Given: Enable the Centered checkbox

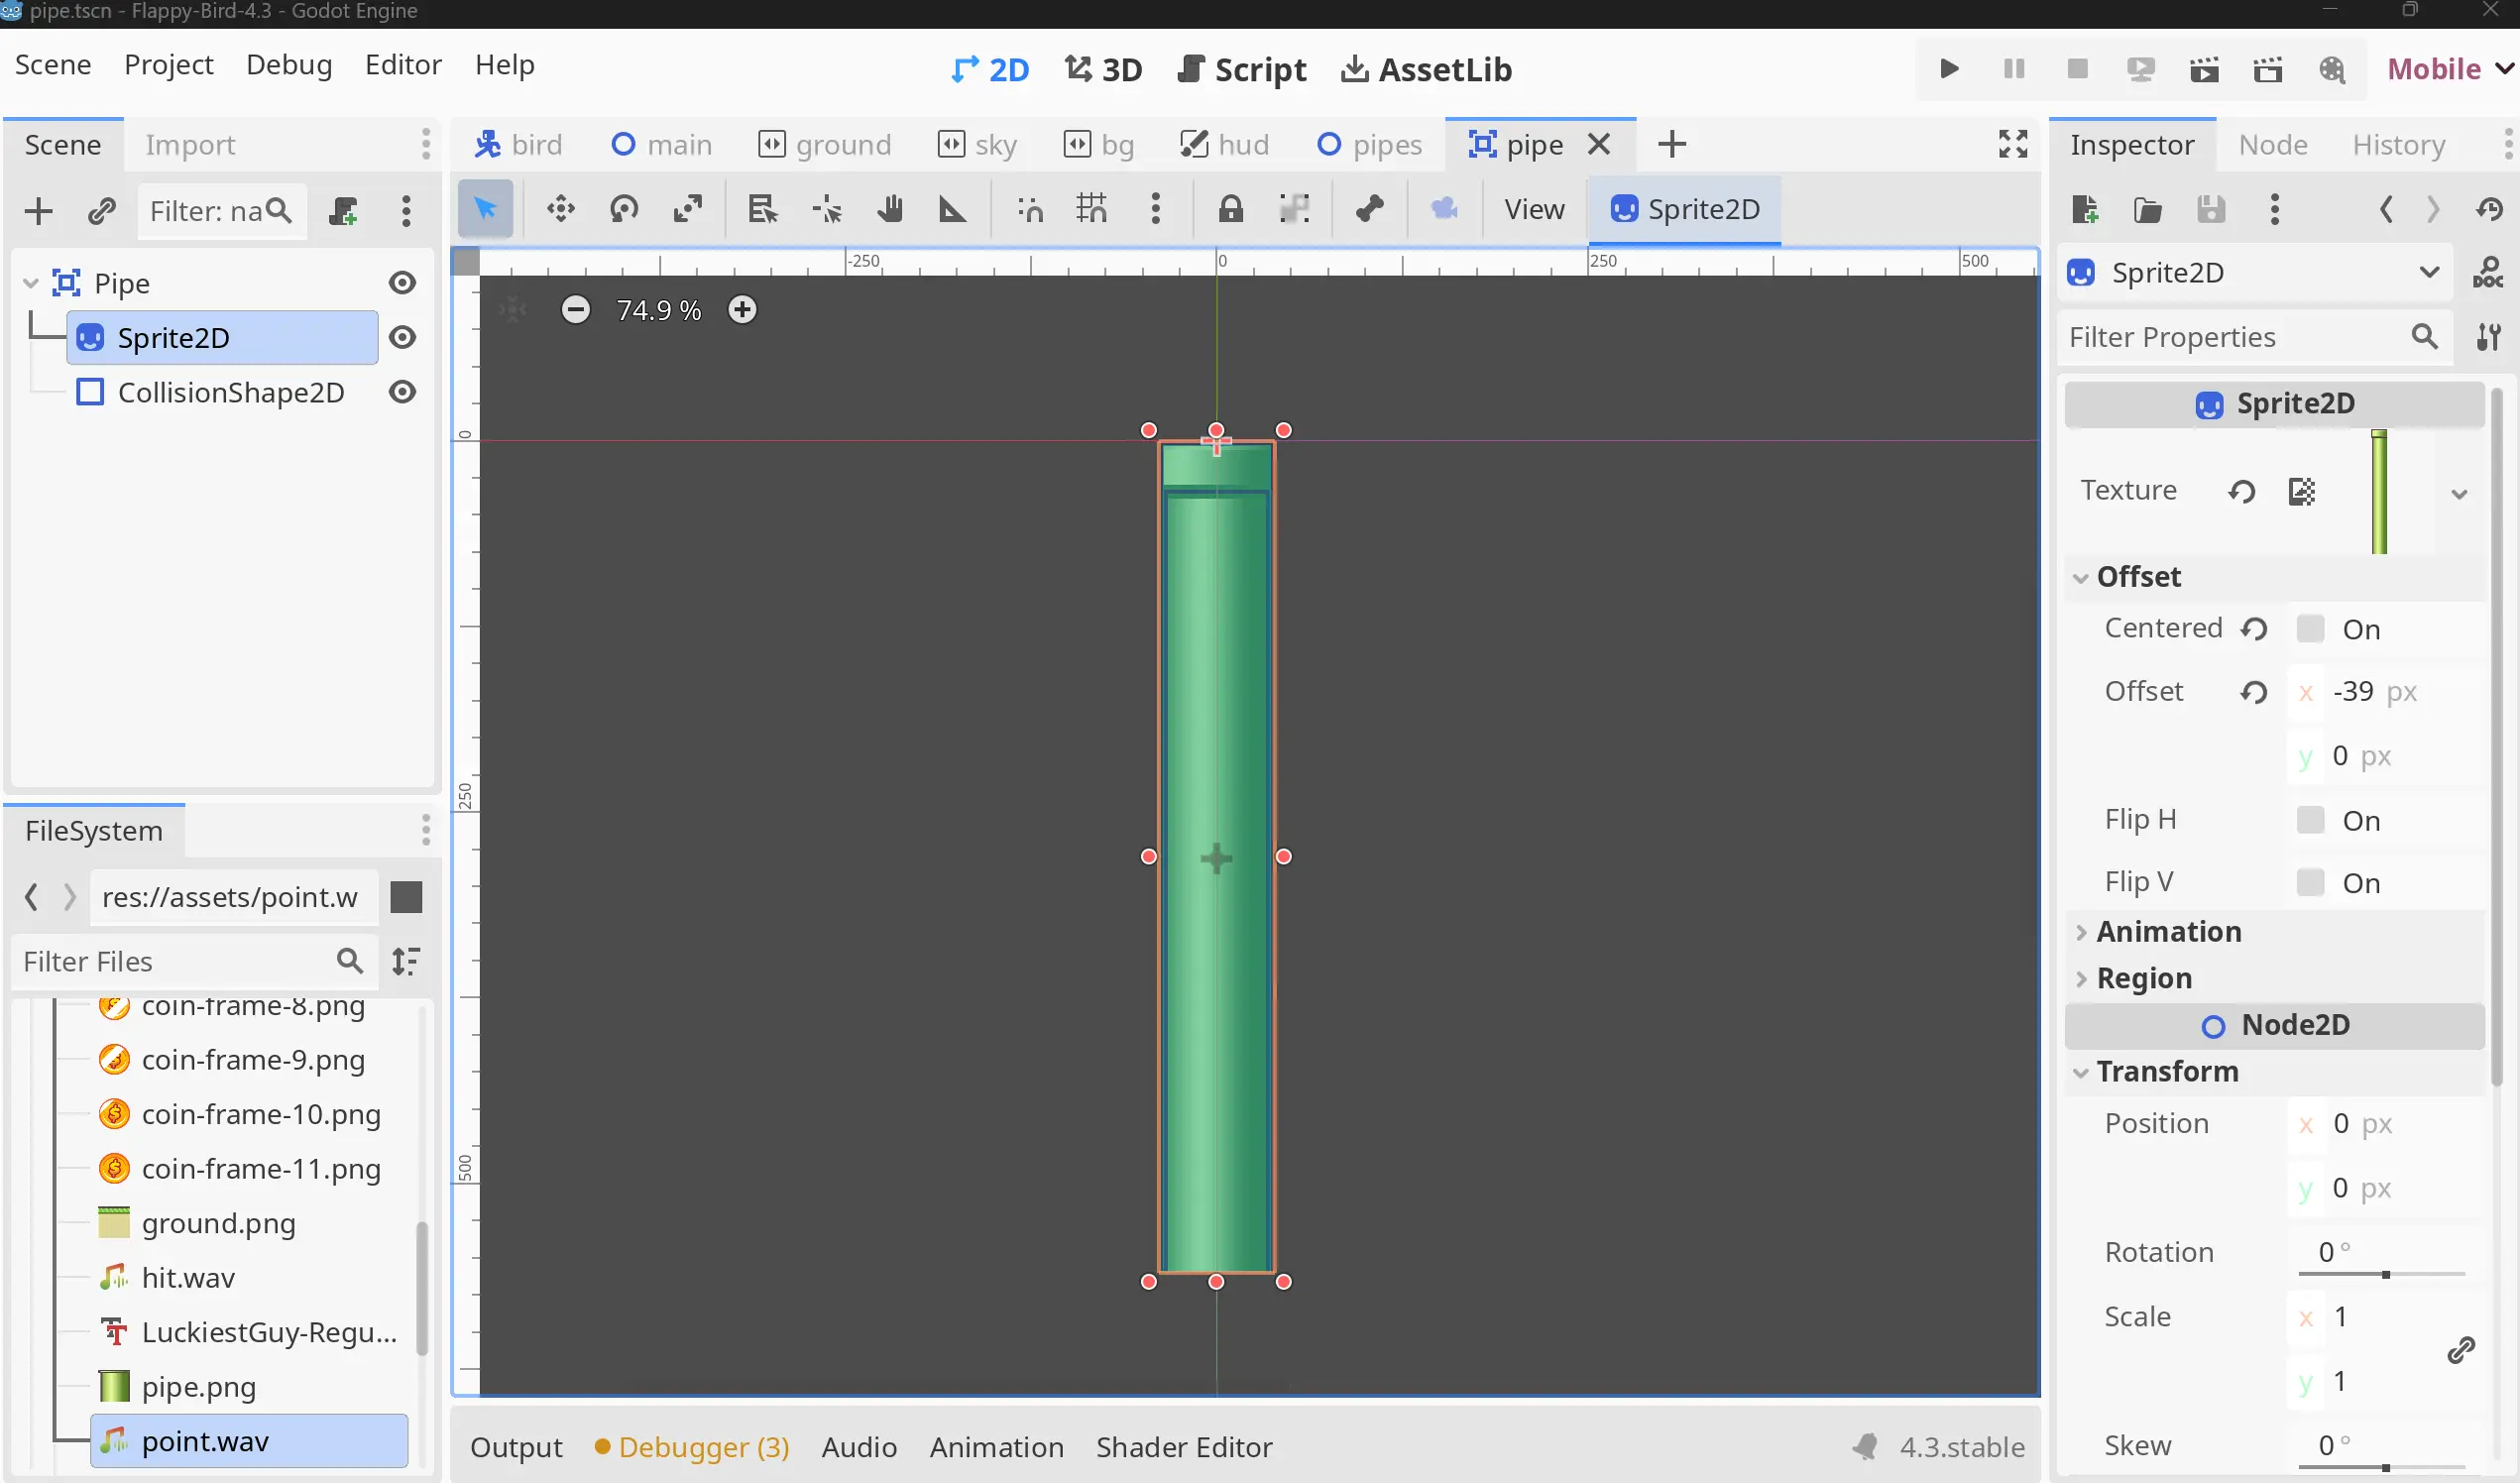Looking at the screenshot, I should click(x=2310, y=628).
